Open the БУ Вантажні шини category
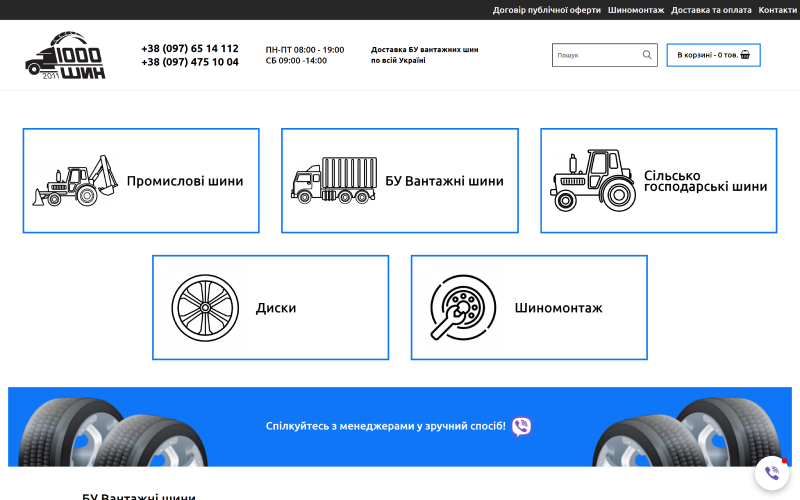 click(399, 181)
